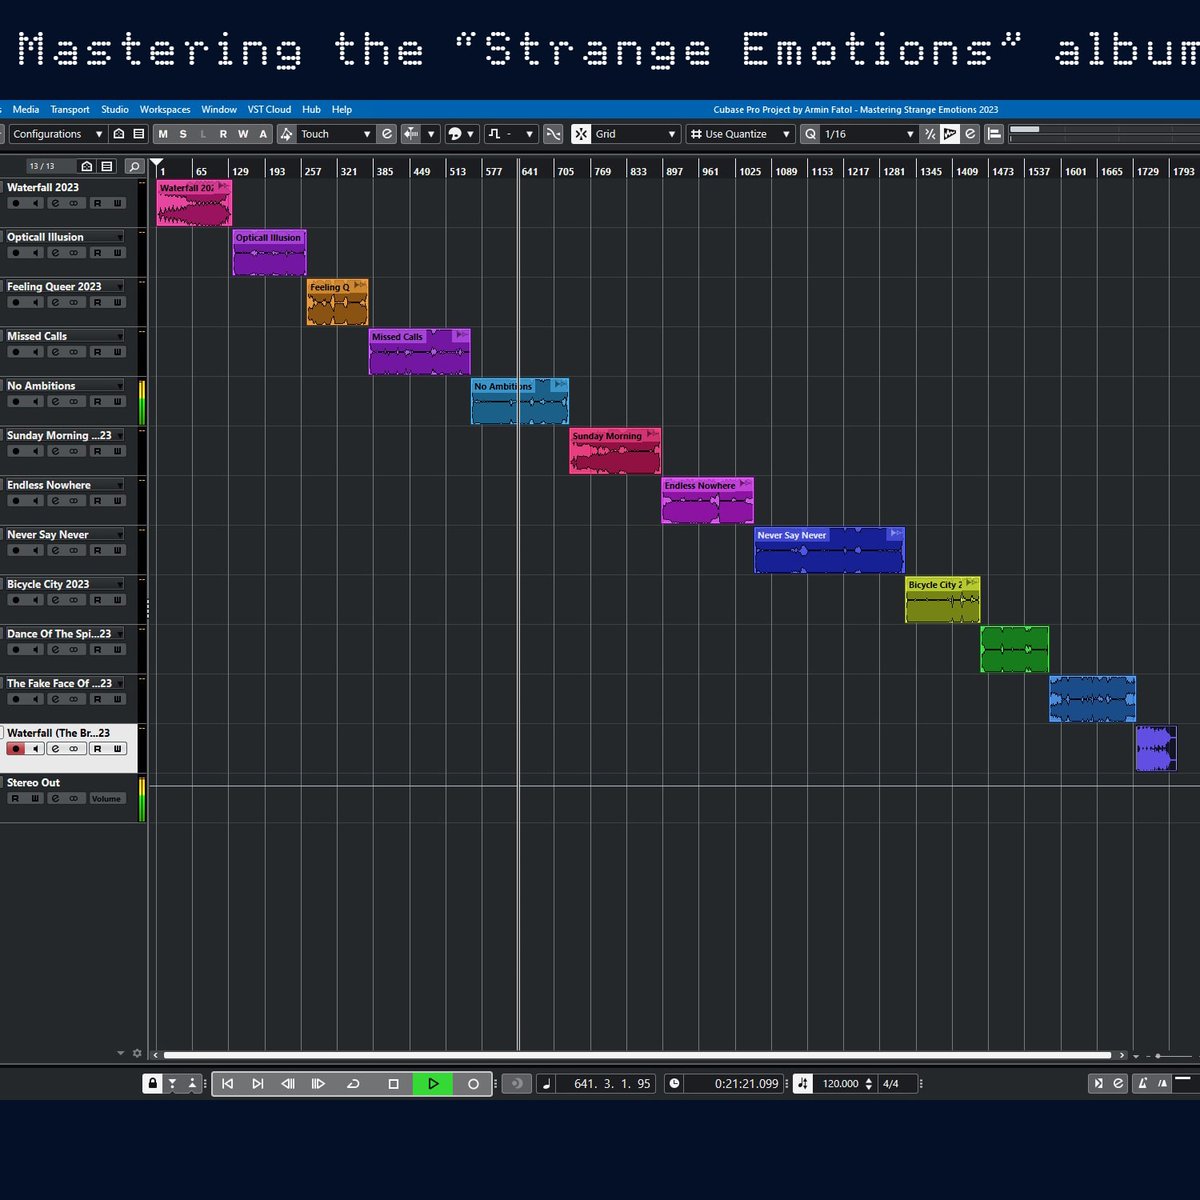The width and height of the screenshot is (1200, 1200).
Task: Click the Fast Forward transport button
Action: click(x=318, y=1083)
